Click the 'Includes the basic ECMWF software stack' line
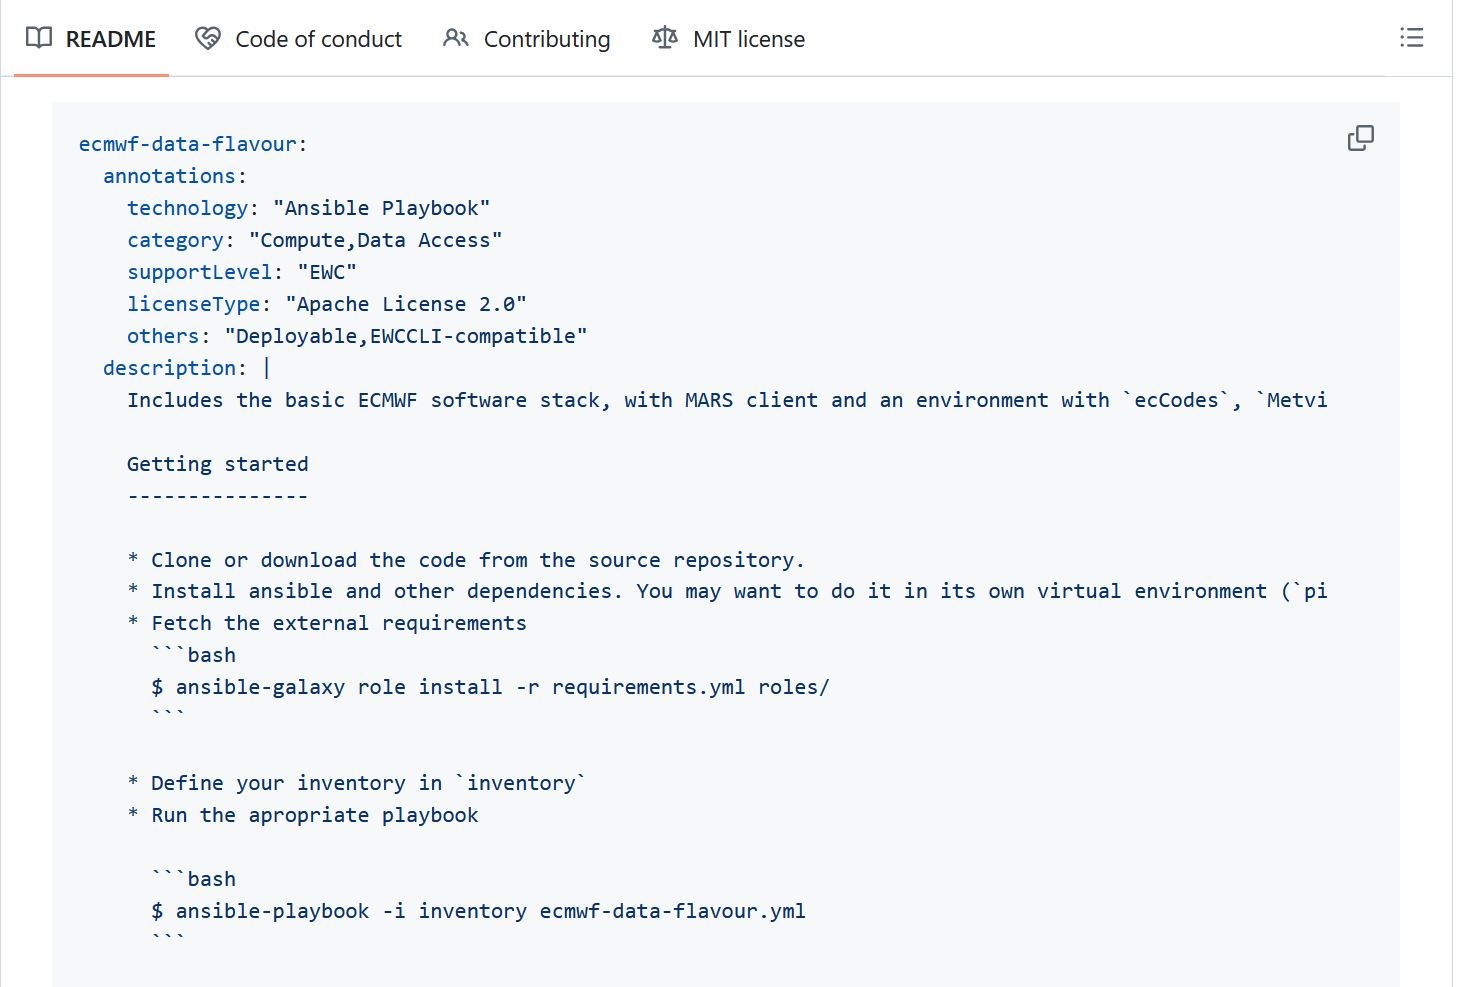1459x987 pixels. pos(727,400)
